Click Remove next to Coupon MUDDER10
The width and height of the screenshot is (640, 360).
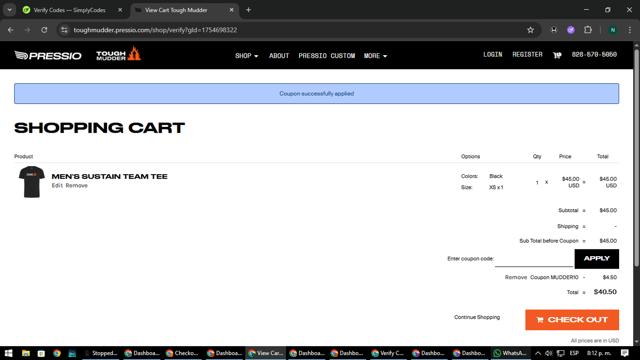coord(516,277)
